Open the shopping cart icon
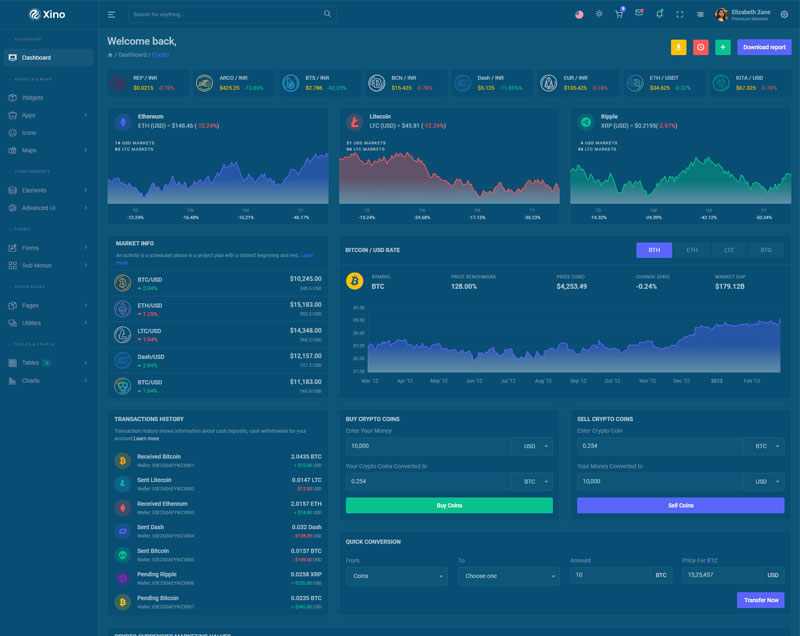 point(619,14)
